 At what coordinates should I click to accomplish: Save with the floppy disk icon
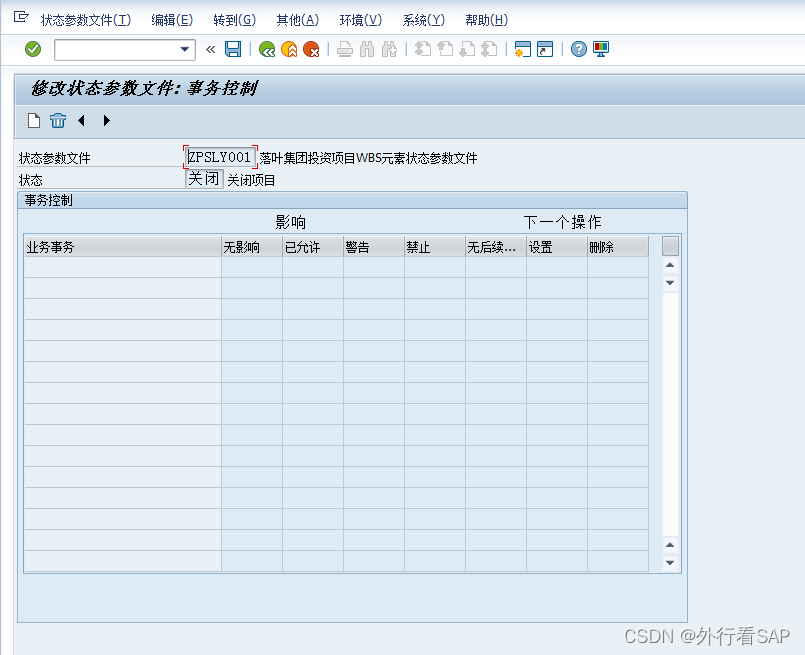[233, 49]
